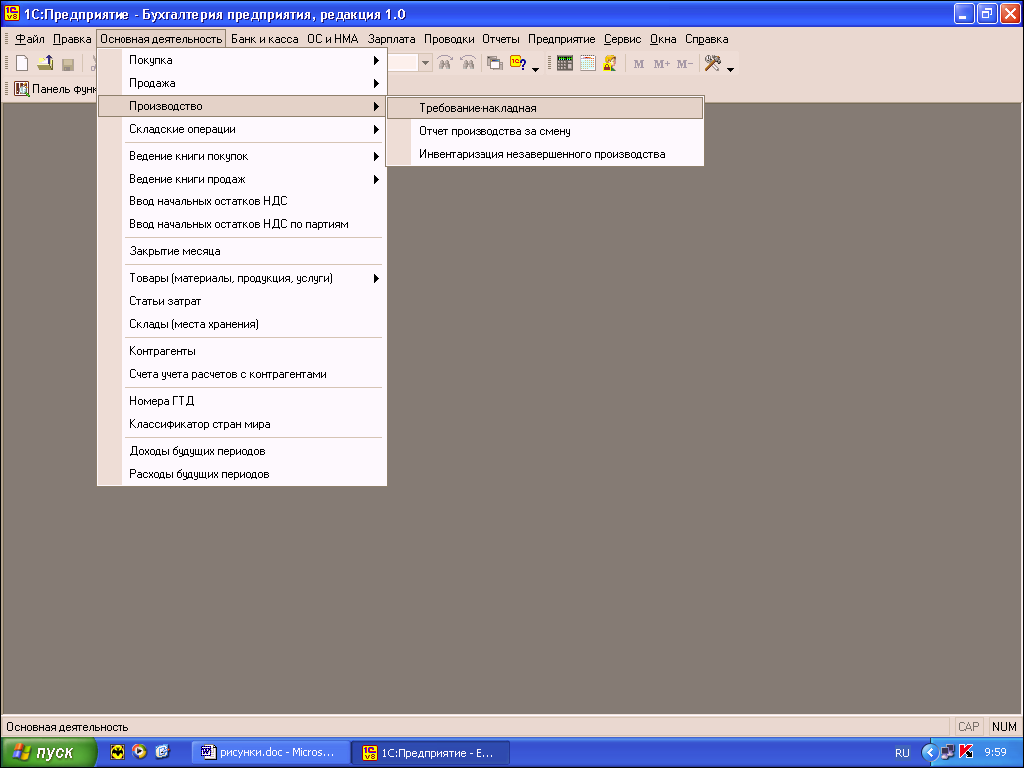Switch to рисунки.doc in the taskbar
The image size is (1024, 768).
point(273,752)
